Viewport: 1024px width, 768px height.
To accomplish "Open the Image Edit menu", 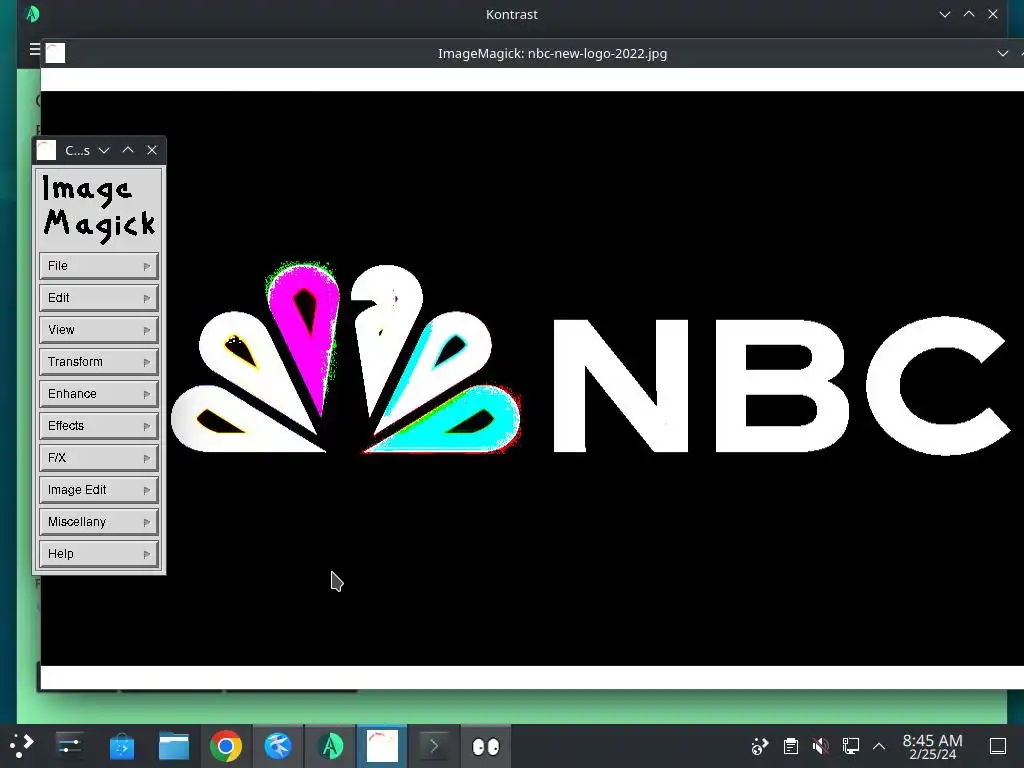I will point(99,490).
